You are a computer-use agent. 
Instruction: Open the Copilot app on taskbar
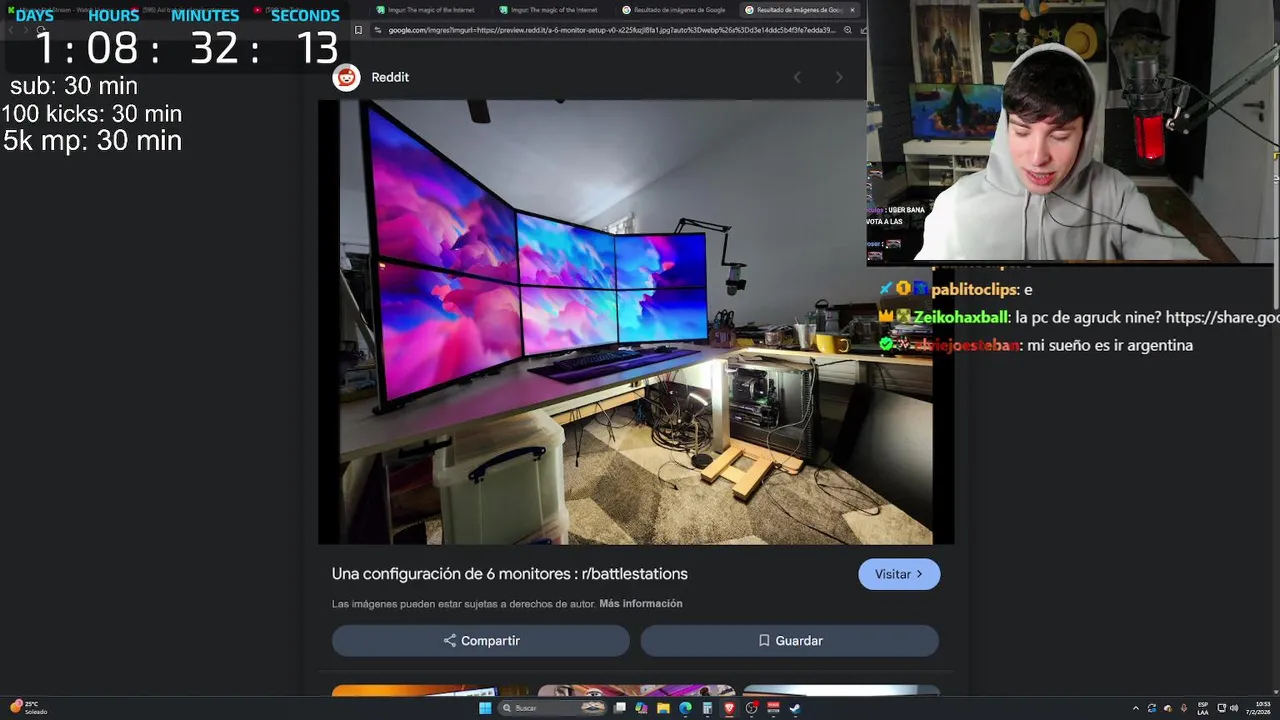(x=641, y=708)
